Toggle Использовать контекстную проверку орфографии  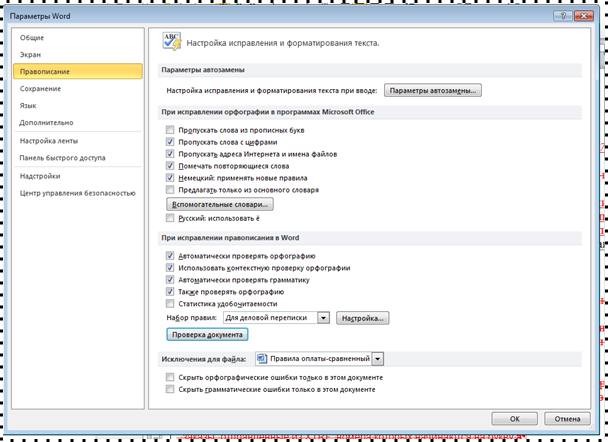click(x=170, y=268)
